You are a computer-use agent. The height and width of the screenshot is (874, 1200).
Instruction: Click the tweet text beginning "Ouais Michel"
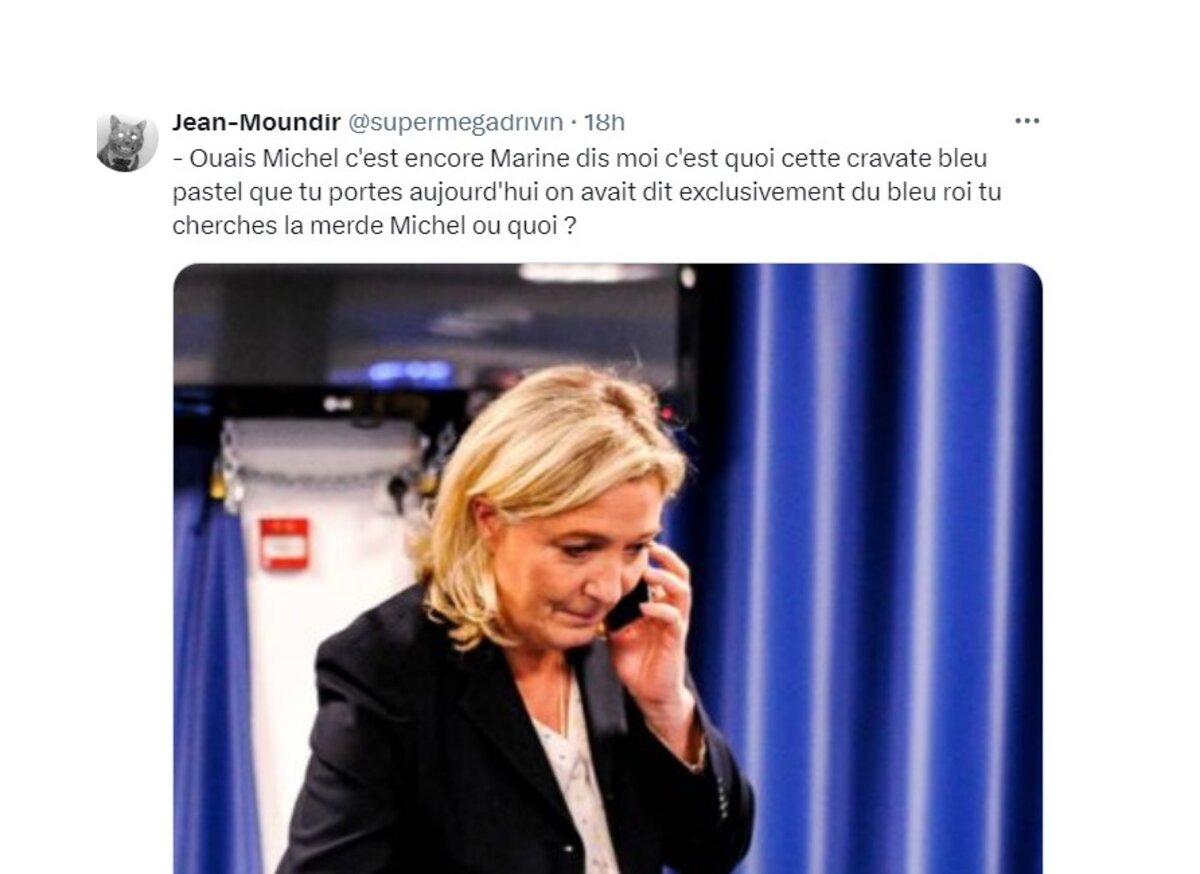pyautogui.click(x=587, y=192)
